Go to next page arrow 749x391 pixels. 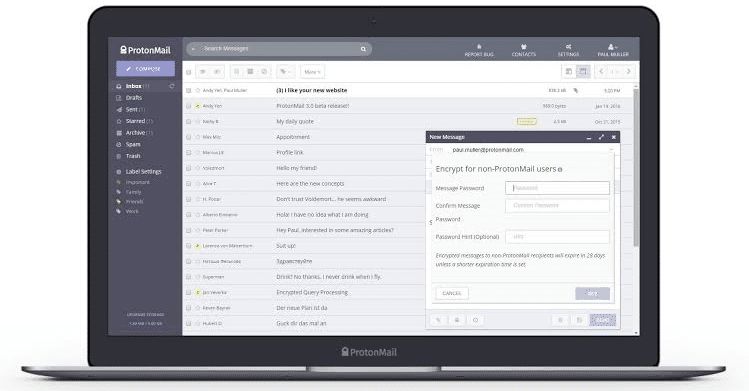click(x=629, y=72)
